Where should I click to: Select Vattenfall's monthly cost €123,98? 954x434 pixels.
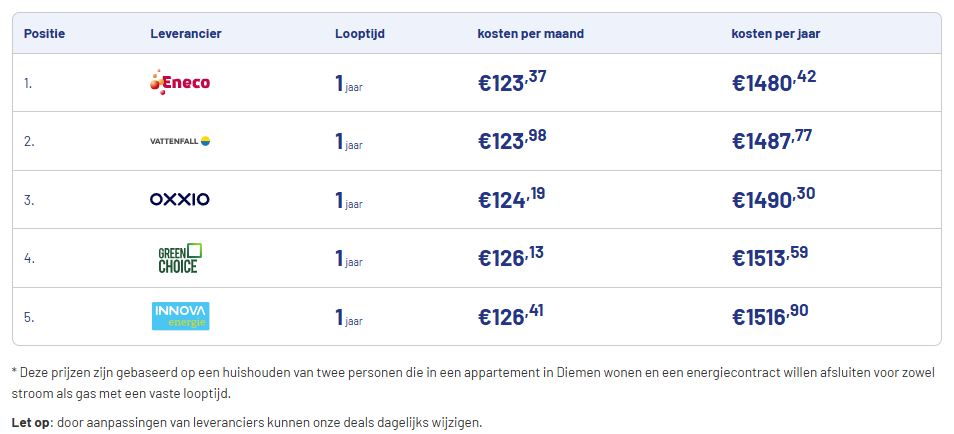point(512,141)
